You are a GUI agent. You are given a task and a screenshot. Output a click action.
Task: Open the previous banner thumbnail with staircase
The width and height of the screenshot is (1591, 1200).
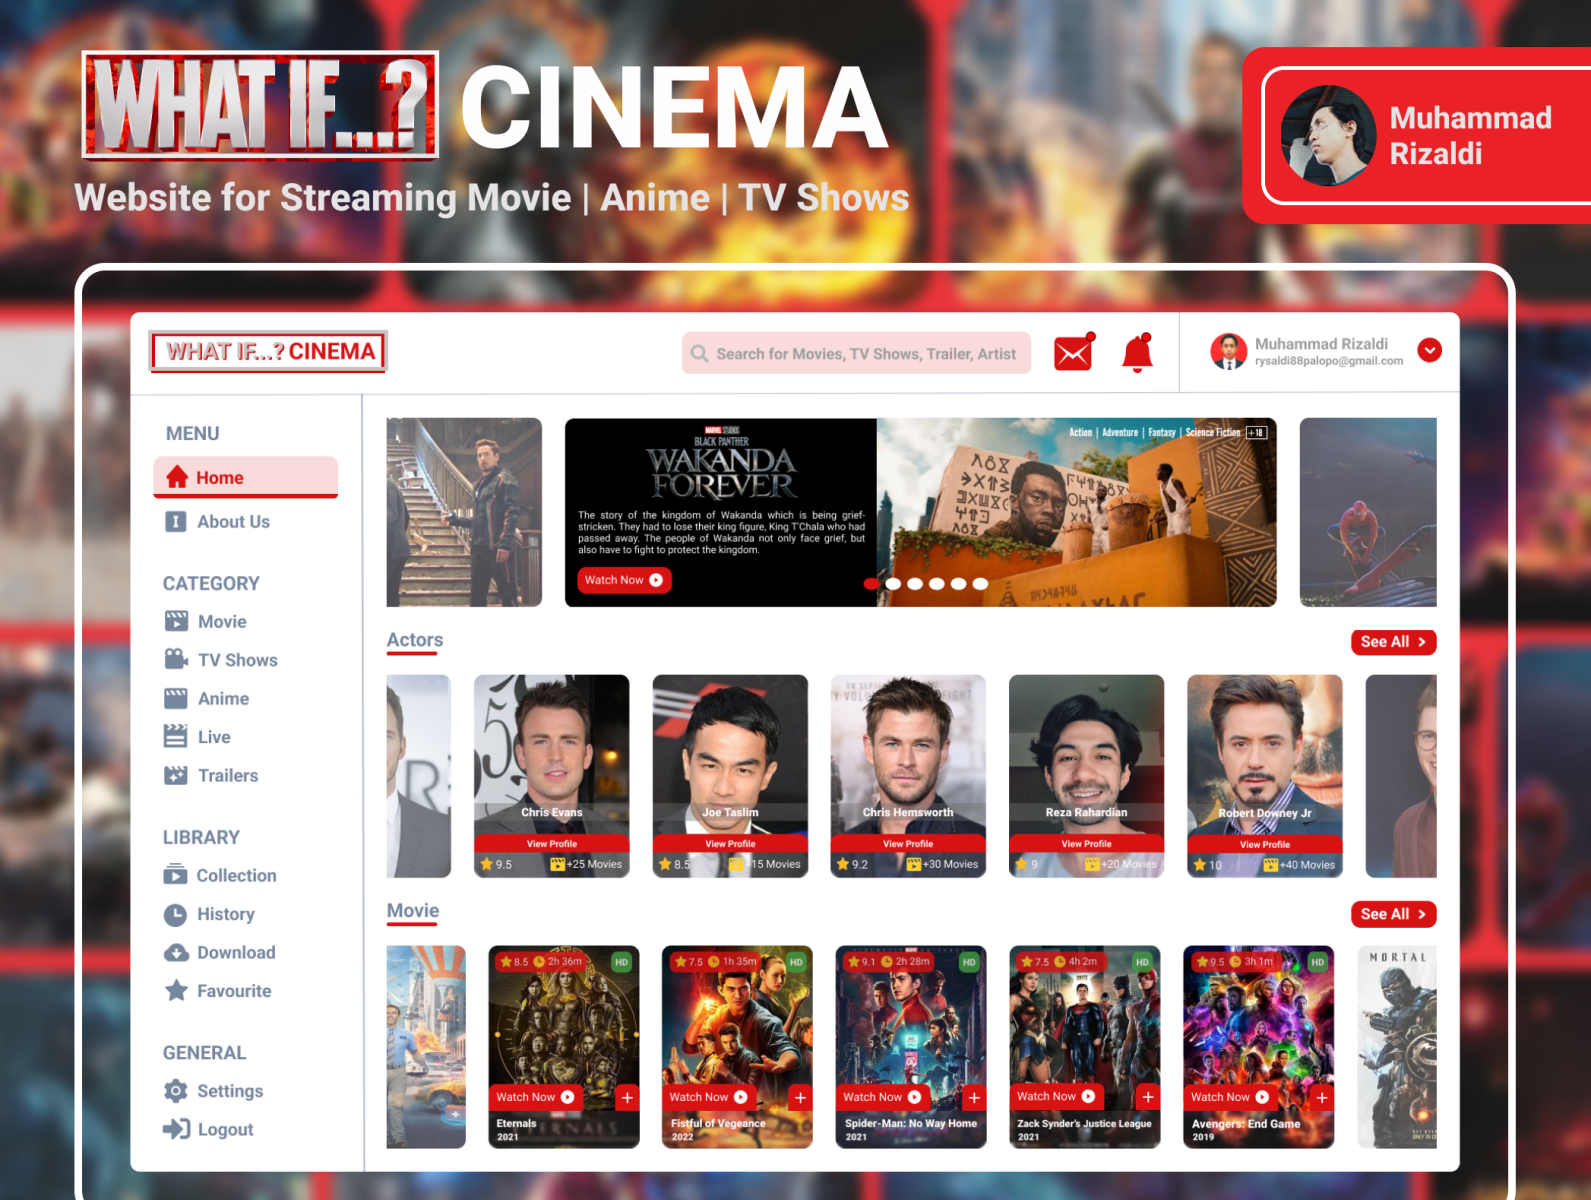coord(464,512)
